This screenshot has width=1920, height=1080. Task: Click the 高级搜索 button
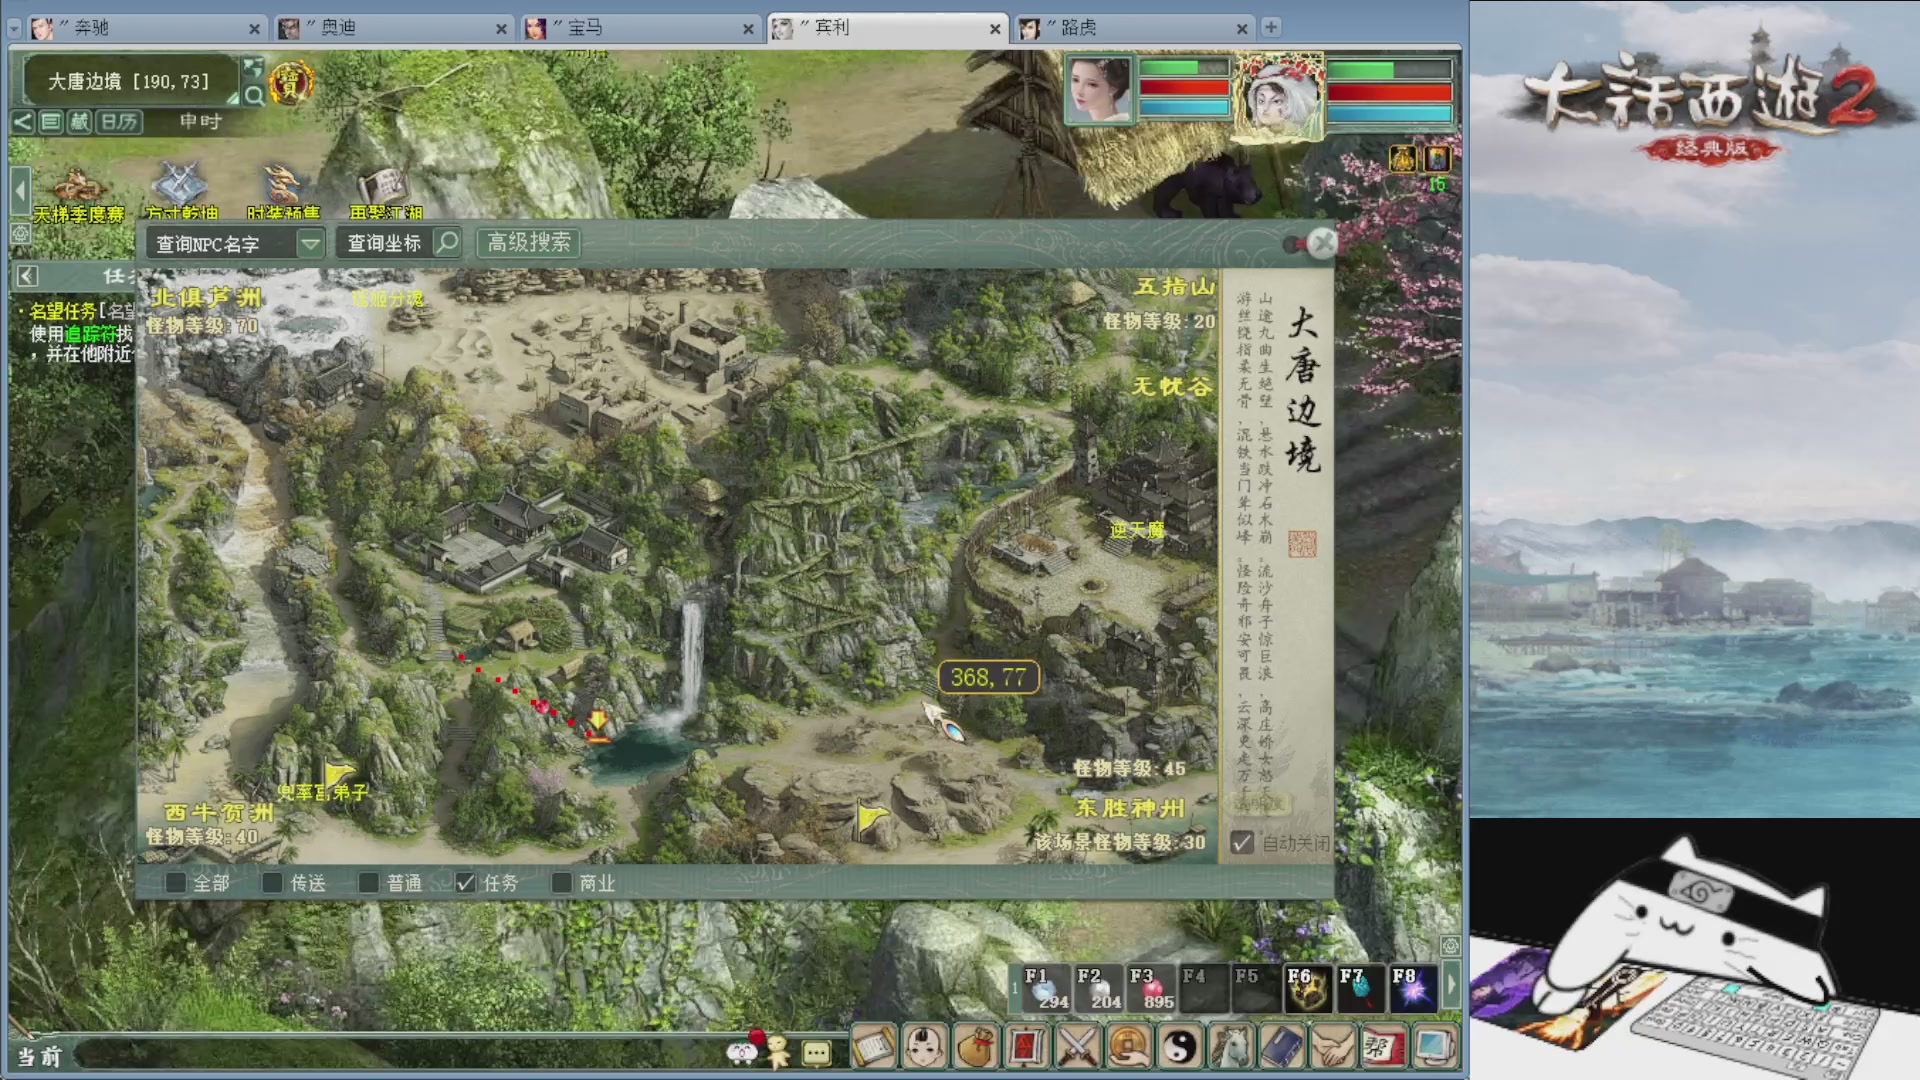529,243
